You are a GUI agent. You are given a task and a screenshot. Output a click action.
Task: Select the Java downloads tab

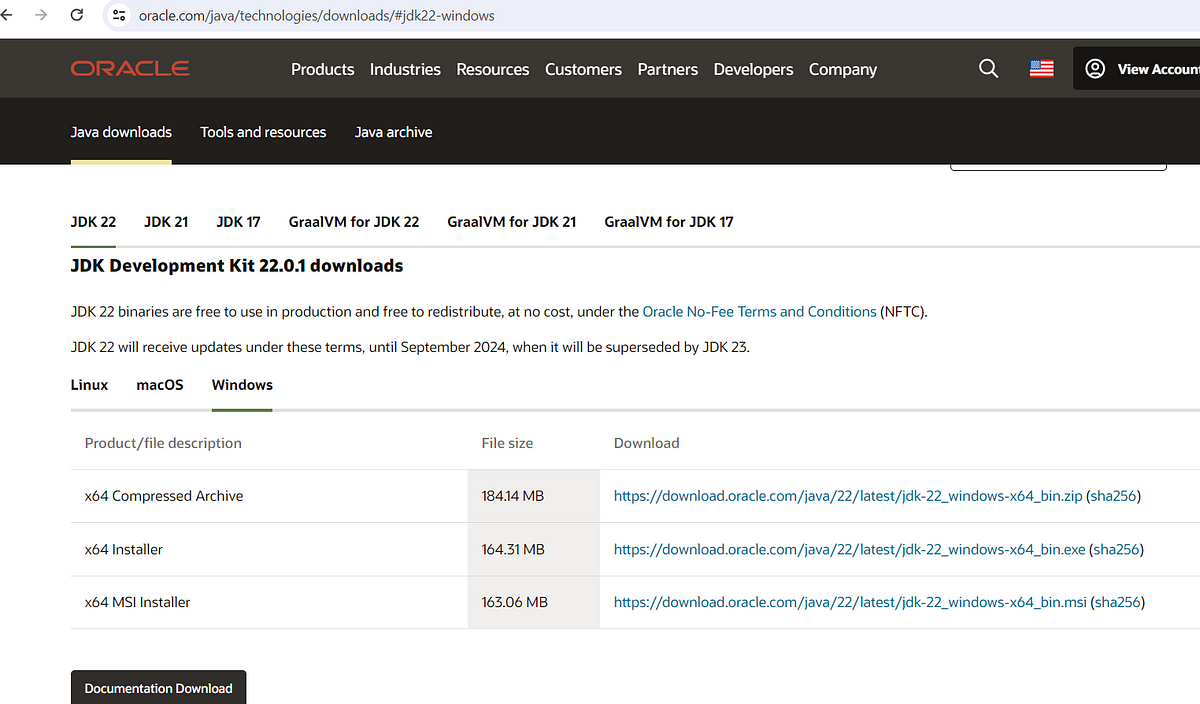121,132
